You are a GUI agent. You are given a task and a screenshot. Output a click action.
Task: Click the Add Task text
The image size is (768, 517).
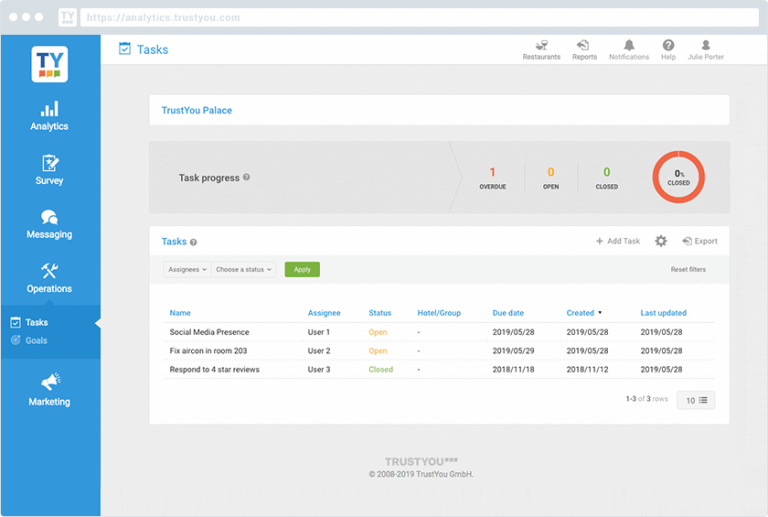[x=624, y=241]
